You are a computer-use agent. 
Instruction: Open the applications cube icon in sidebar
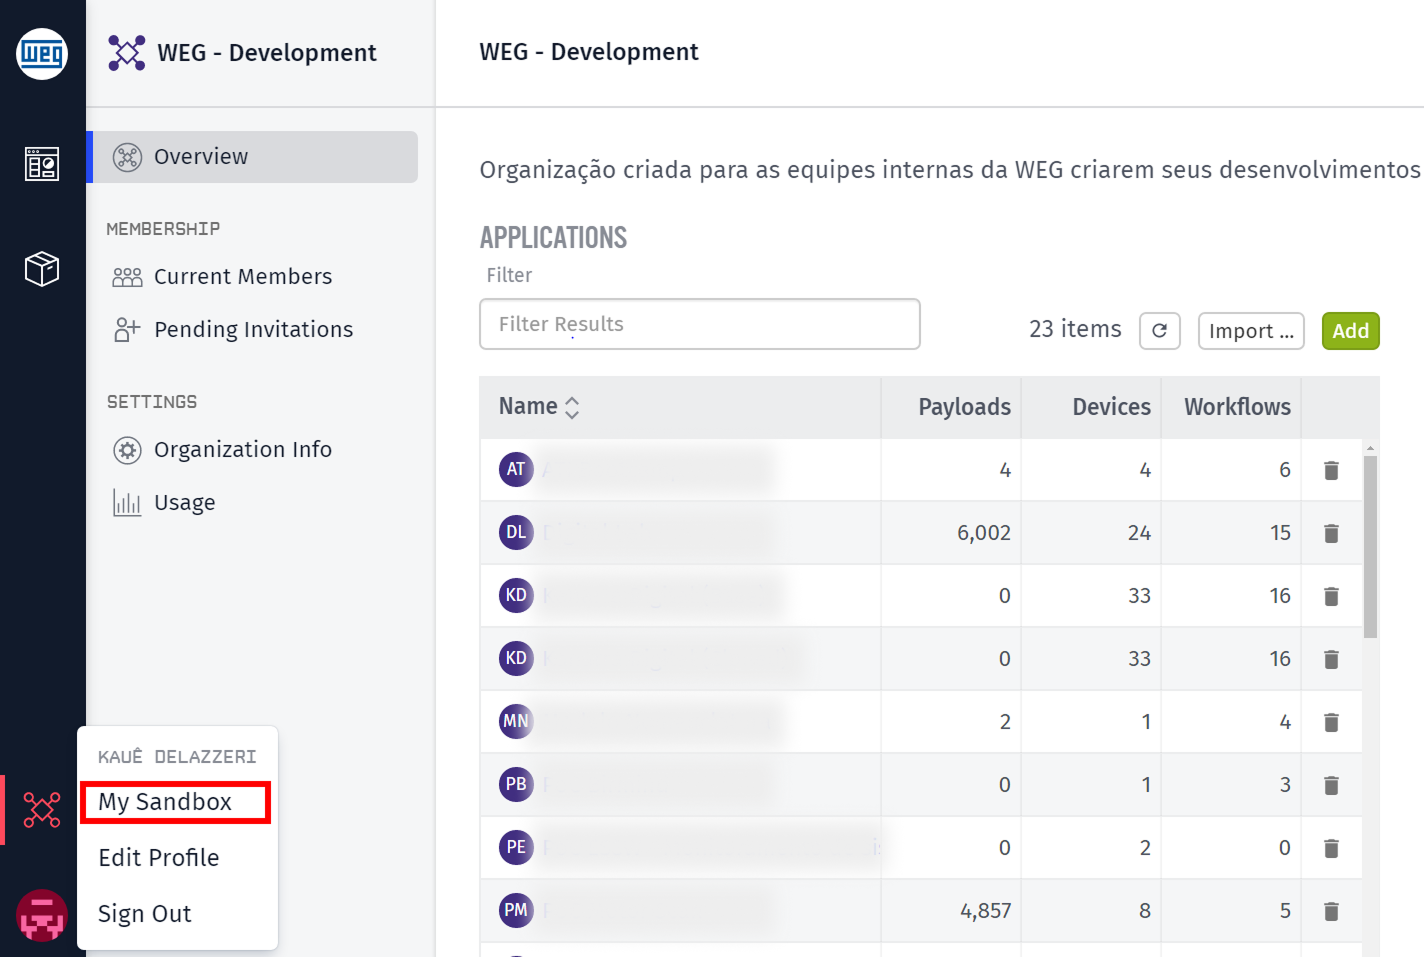[x=42, y=269]
